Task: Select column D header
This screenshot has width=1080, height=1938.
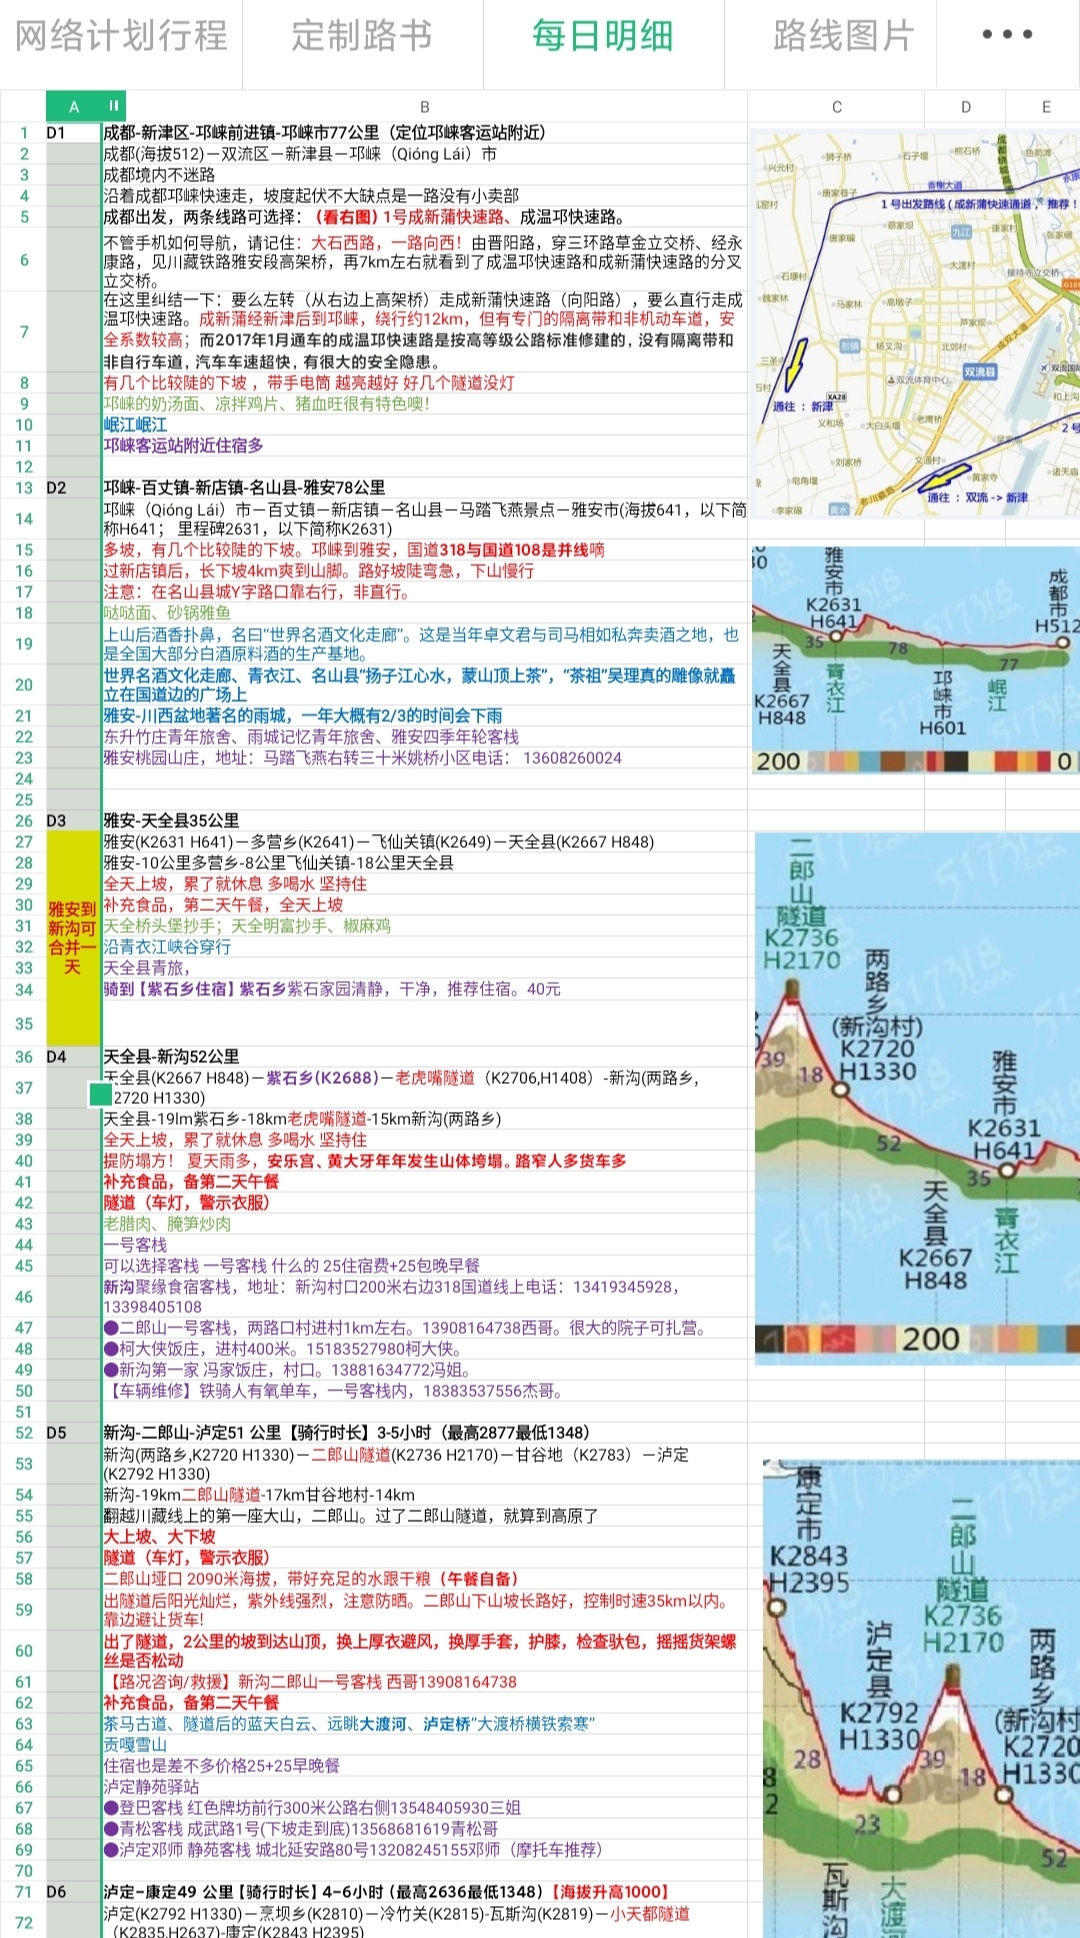Action: [966, 106]
